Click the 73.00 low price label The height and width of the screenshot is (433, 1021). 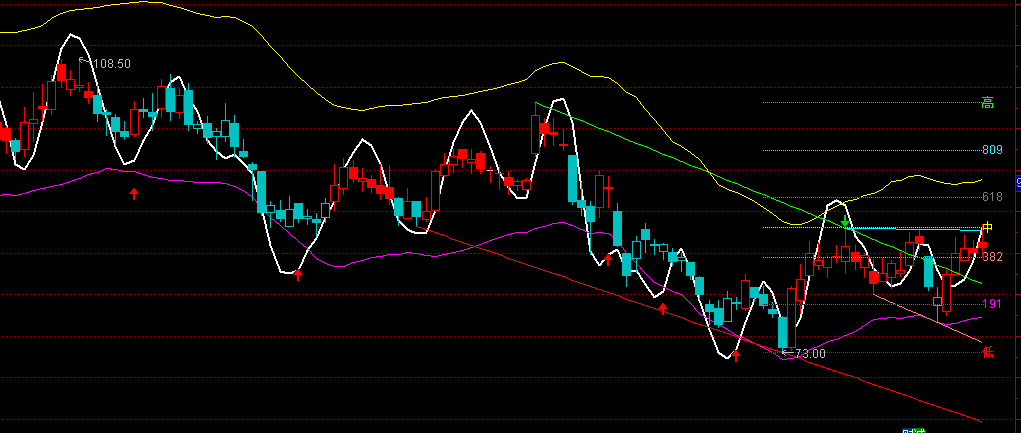(810, 354)
